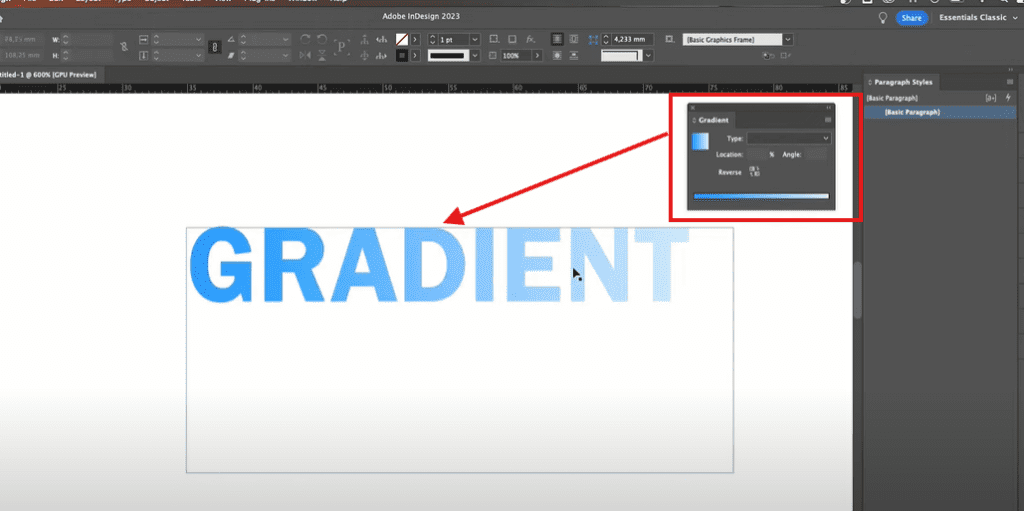
Task: Open the corner shape dropdown
Action: pos(648,56)
